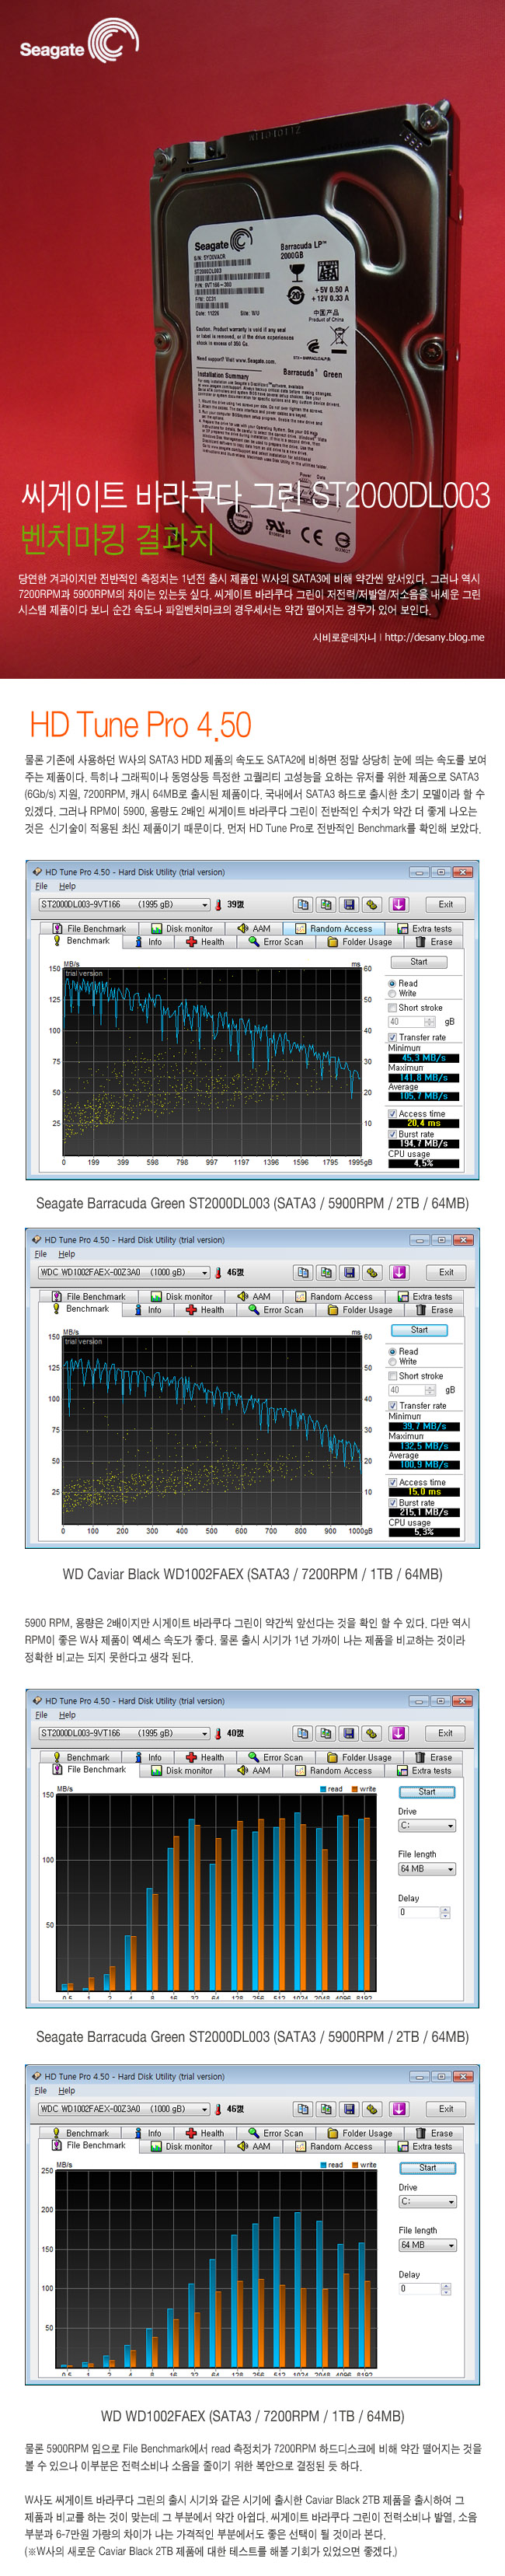Toggle Burst rate checkbox in WD Benchmark window
The width and height of the screenshot is (505, 2576).
pos(393,1502)
